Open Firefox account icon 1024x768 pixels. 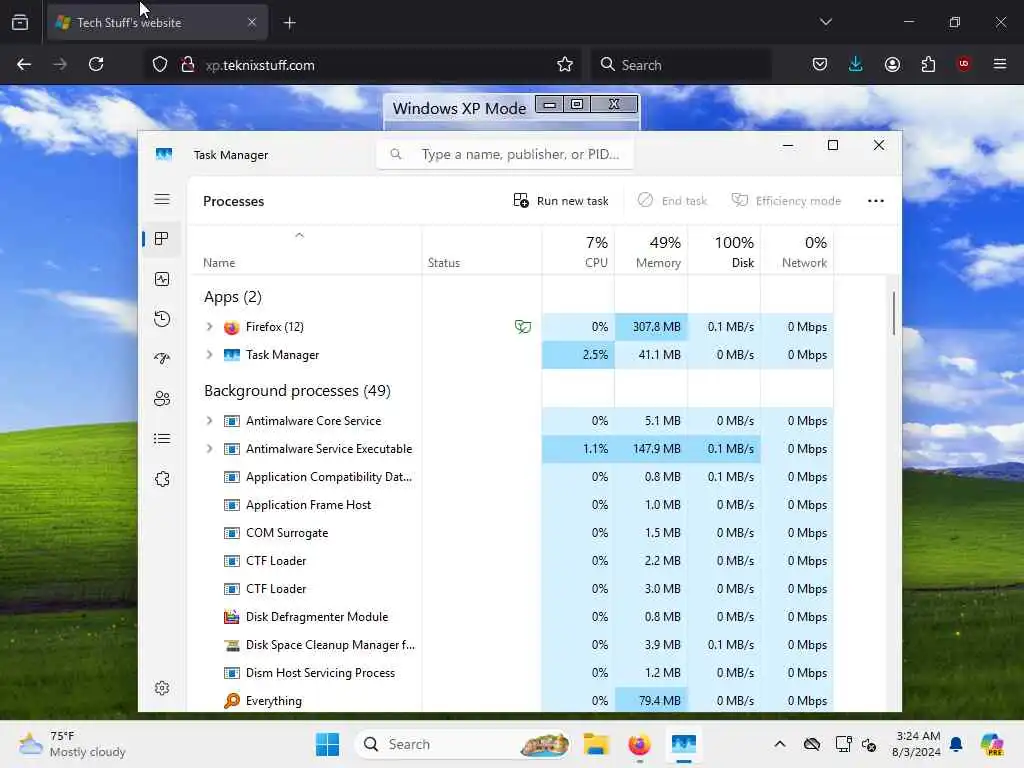point(892,64)
